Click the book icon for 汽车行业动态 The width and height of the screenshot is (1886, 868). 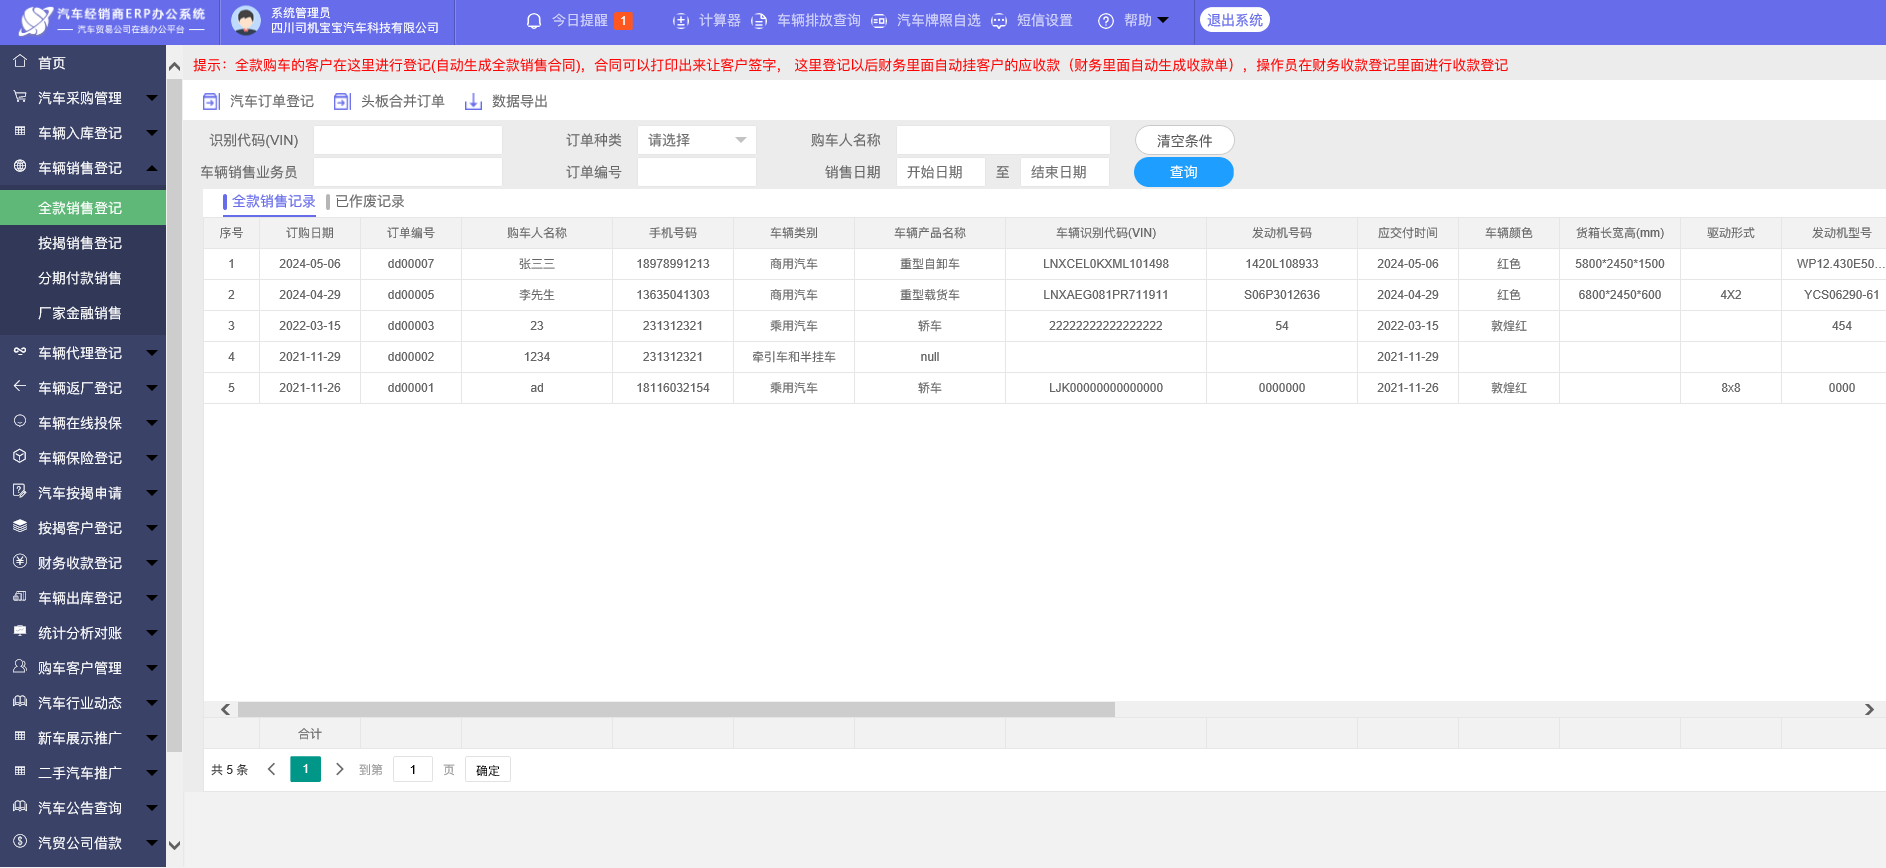tap(20, 702)
